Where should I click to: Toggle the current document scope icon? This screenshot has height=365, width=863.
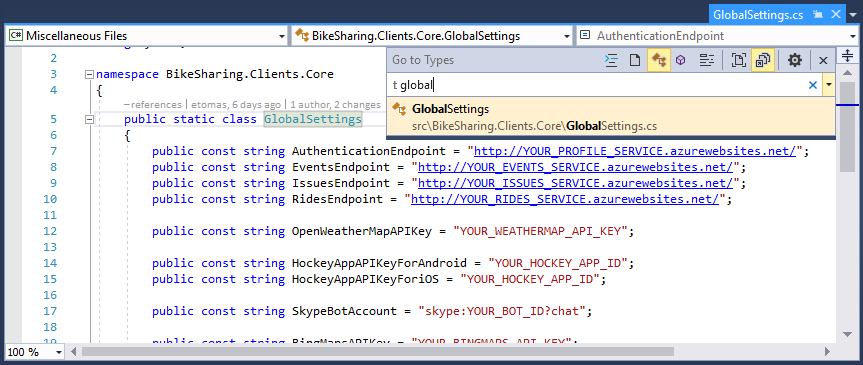click(738, 61)
